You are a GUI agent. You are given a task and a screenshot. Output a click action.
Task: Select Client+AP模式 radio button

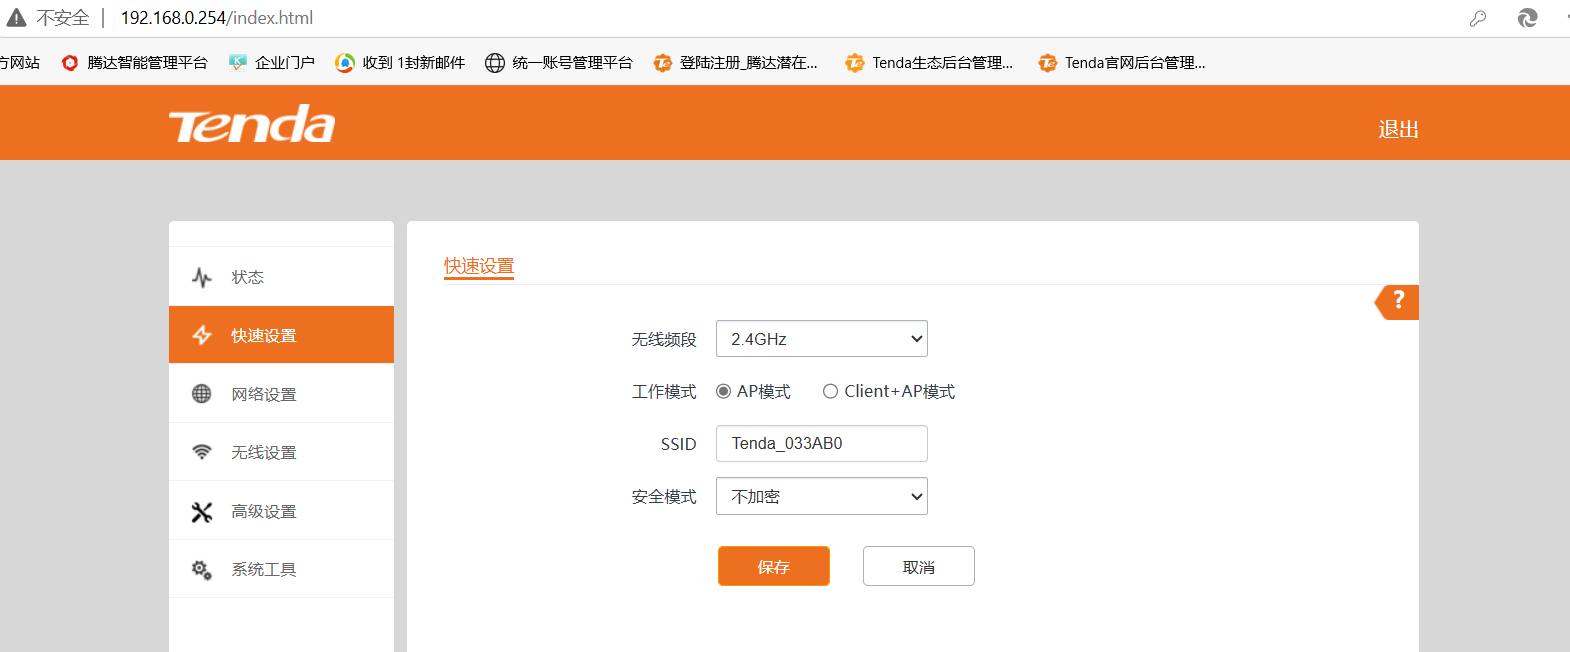pos(830,391)
